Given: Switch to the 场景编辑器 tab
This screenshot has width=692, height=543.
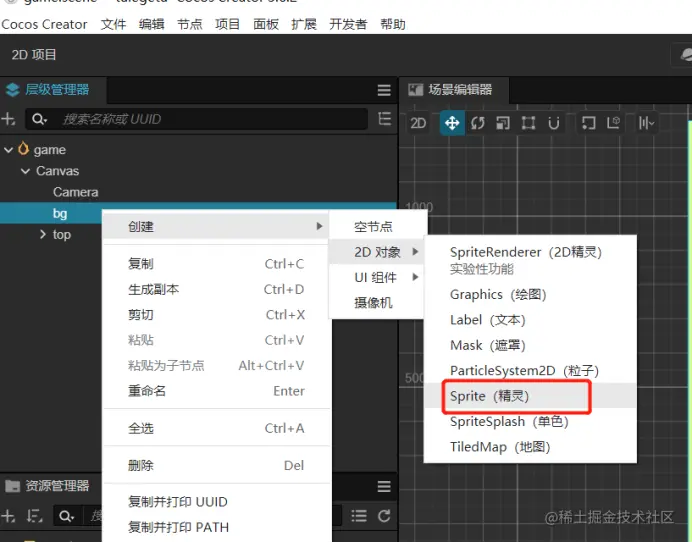Looking at the screenshot, I should point(455,90).
